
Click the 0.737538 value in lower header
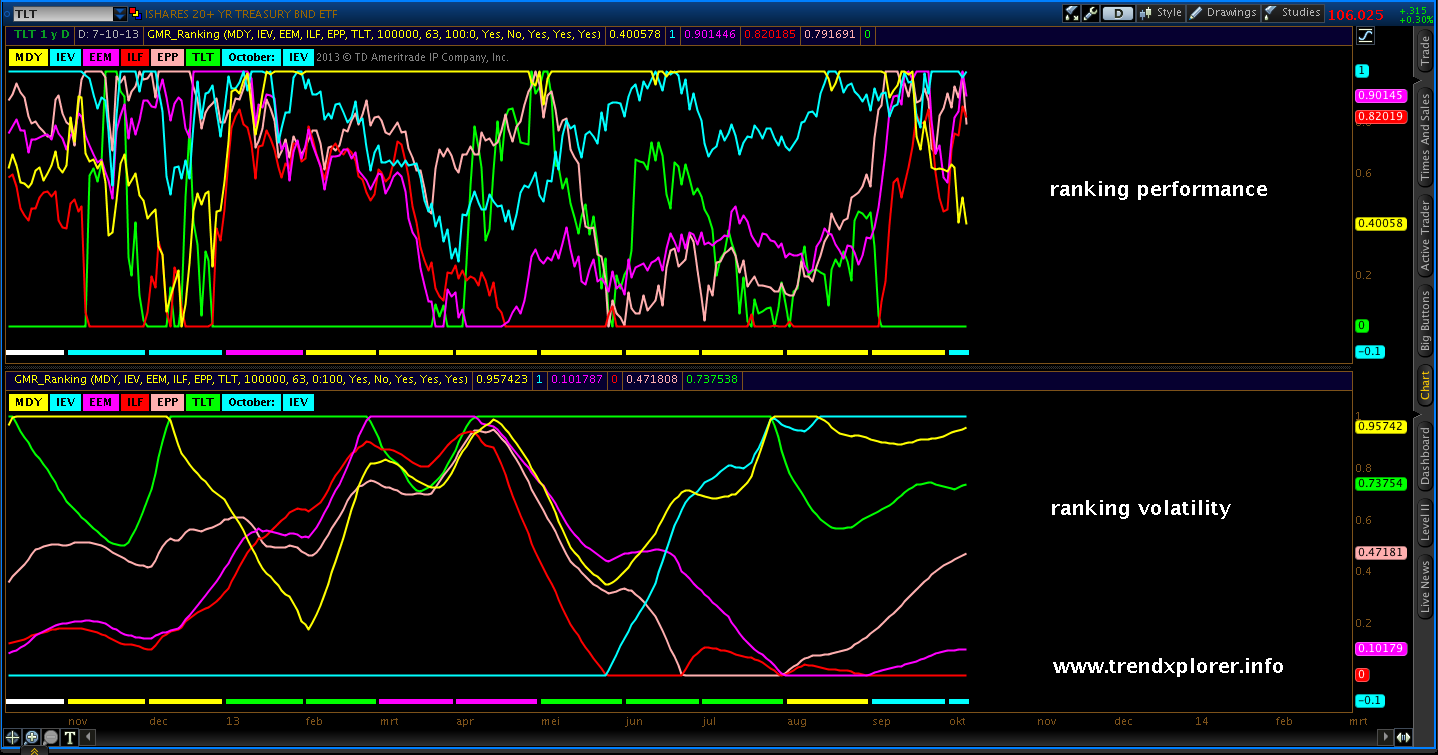pyautogui.click(x=713, y=380)
